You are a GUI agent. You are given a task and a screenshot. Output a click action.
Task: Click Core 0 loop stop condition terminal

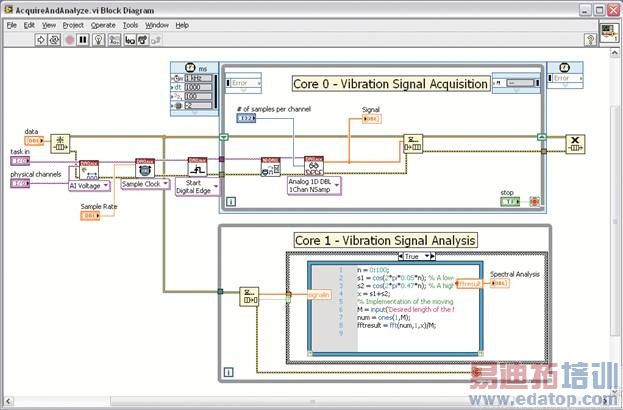(534, 202)
